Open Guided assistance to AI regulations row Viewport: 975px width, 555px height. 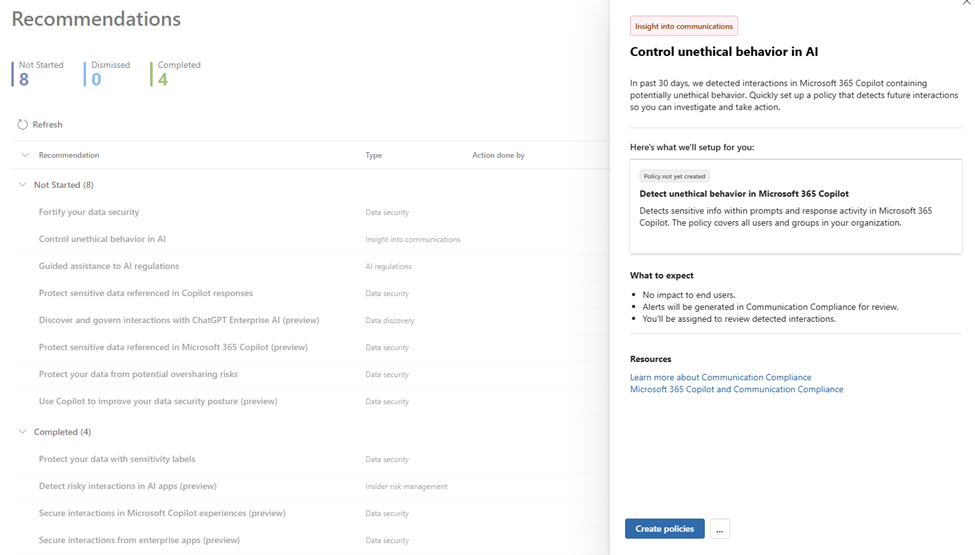109,266
